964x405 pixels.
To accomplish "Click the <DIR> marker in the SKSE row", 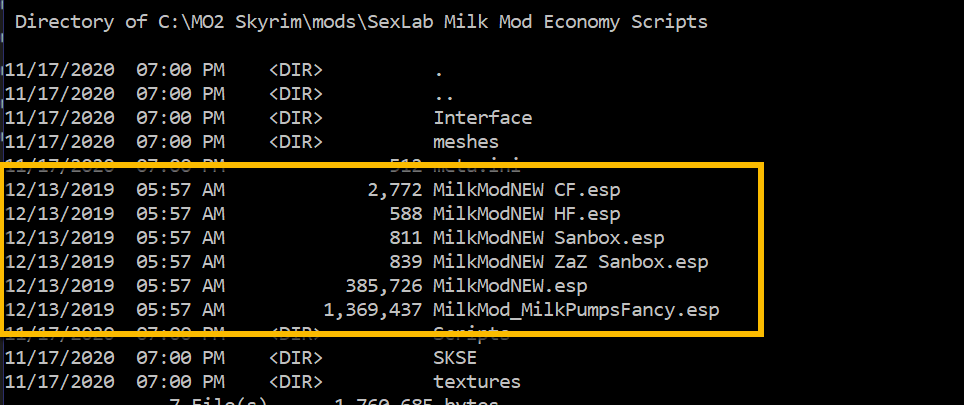I will (296, 358).
